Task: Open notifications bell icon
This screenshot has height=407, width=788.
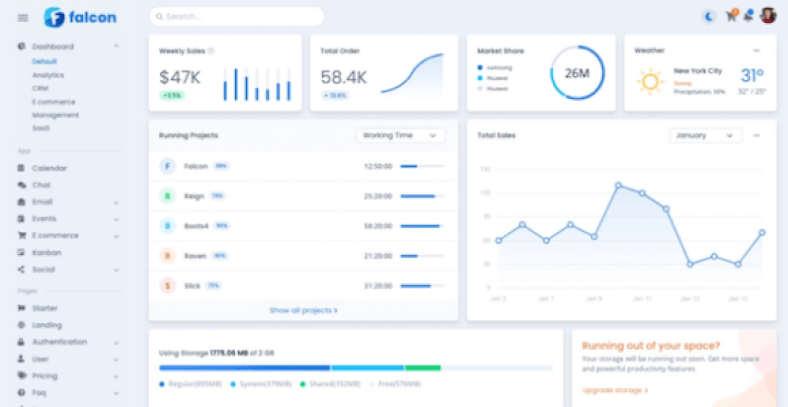Action: coord(748,16)
